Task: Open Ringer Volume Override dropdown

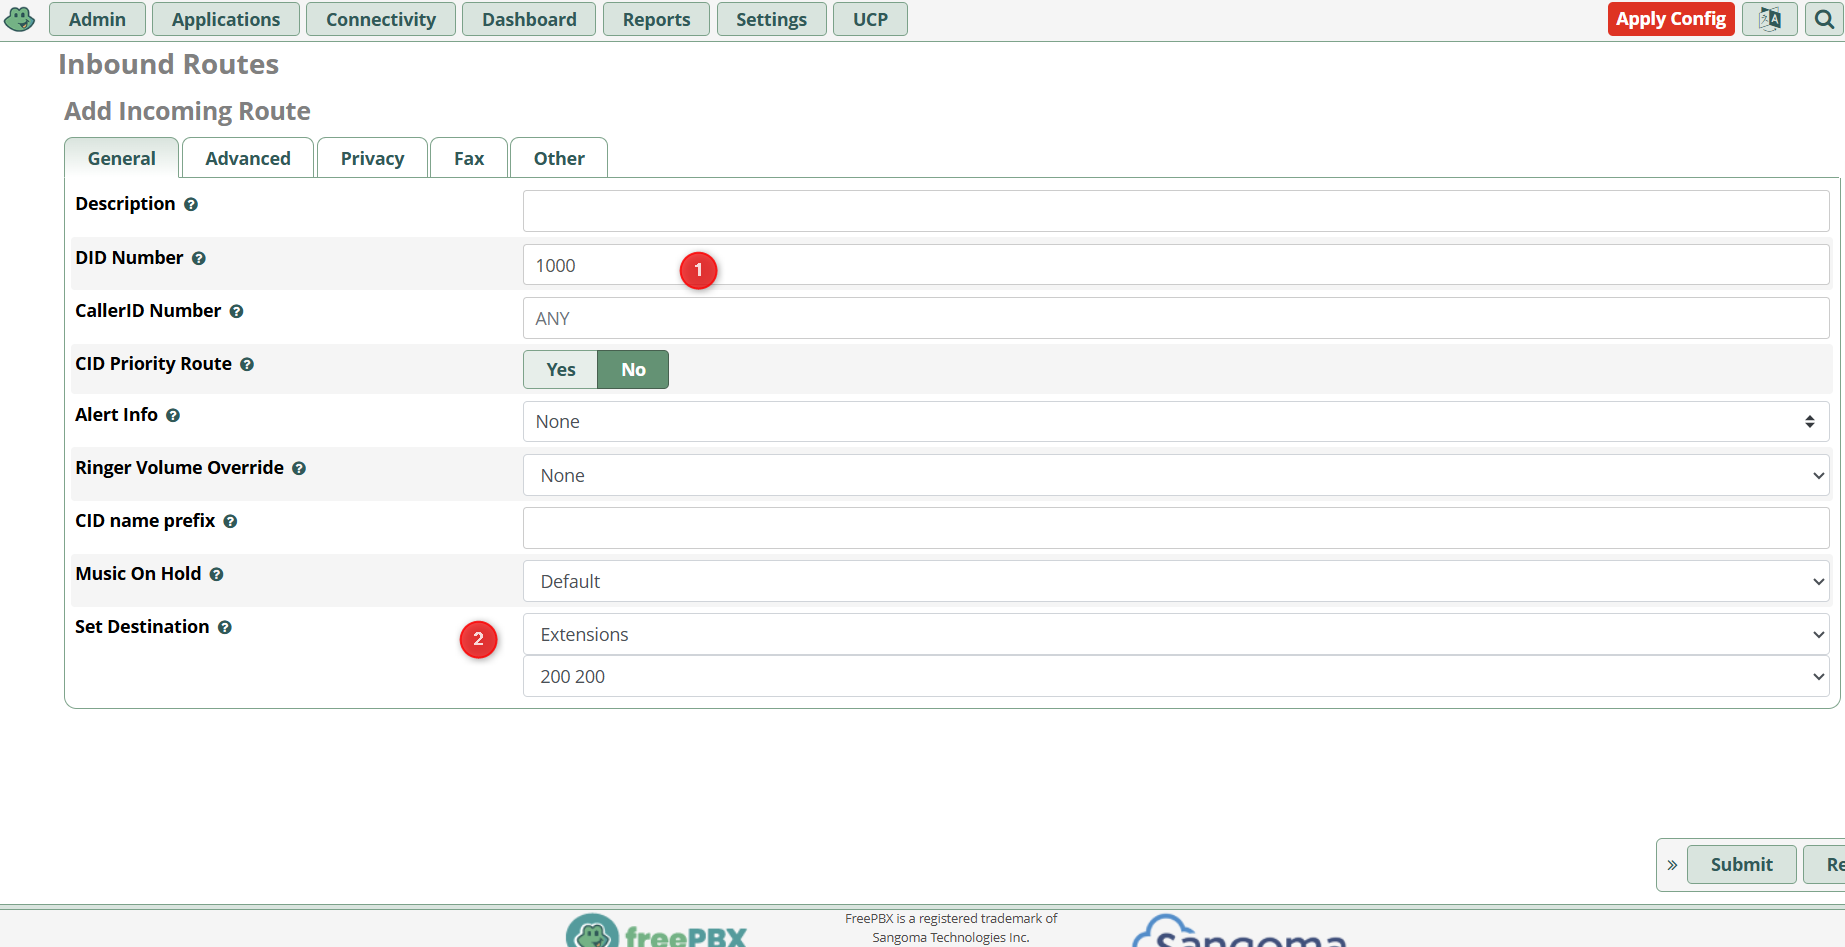Action: pyautogui.click(x=1176, y=475)
